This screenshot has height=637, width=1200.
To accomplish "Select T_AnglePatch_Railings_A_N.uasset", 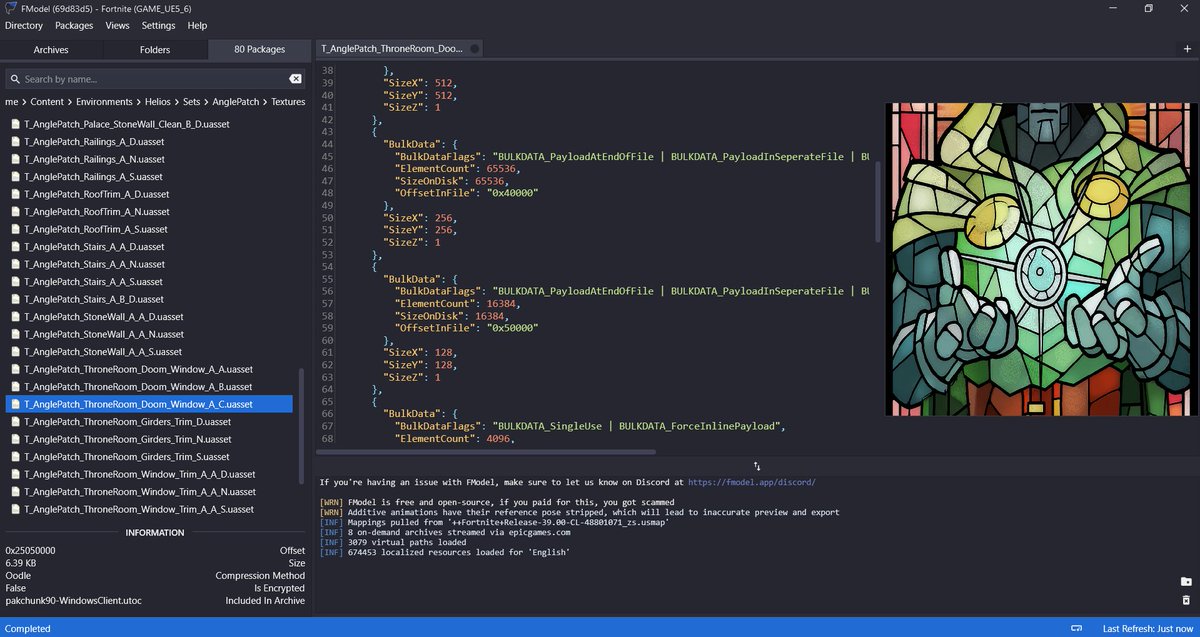I will pyautogui.click(x=150, y=159).
